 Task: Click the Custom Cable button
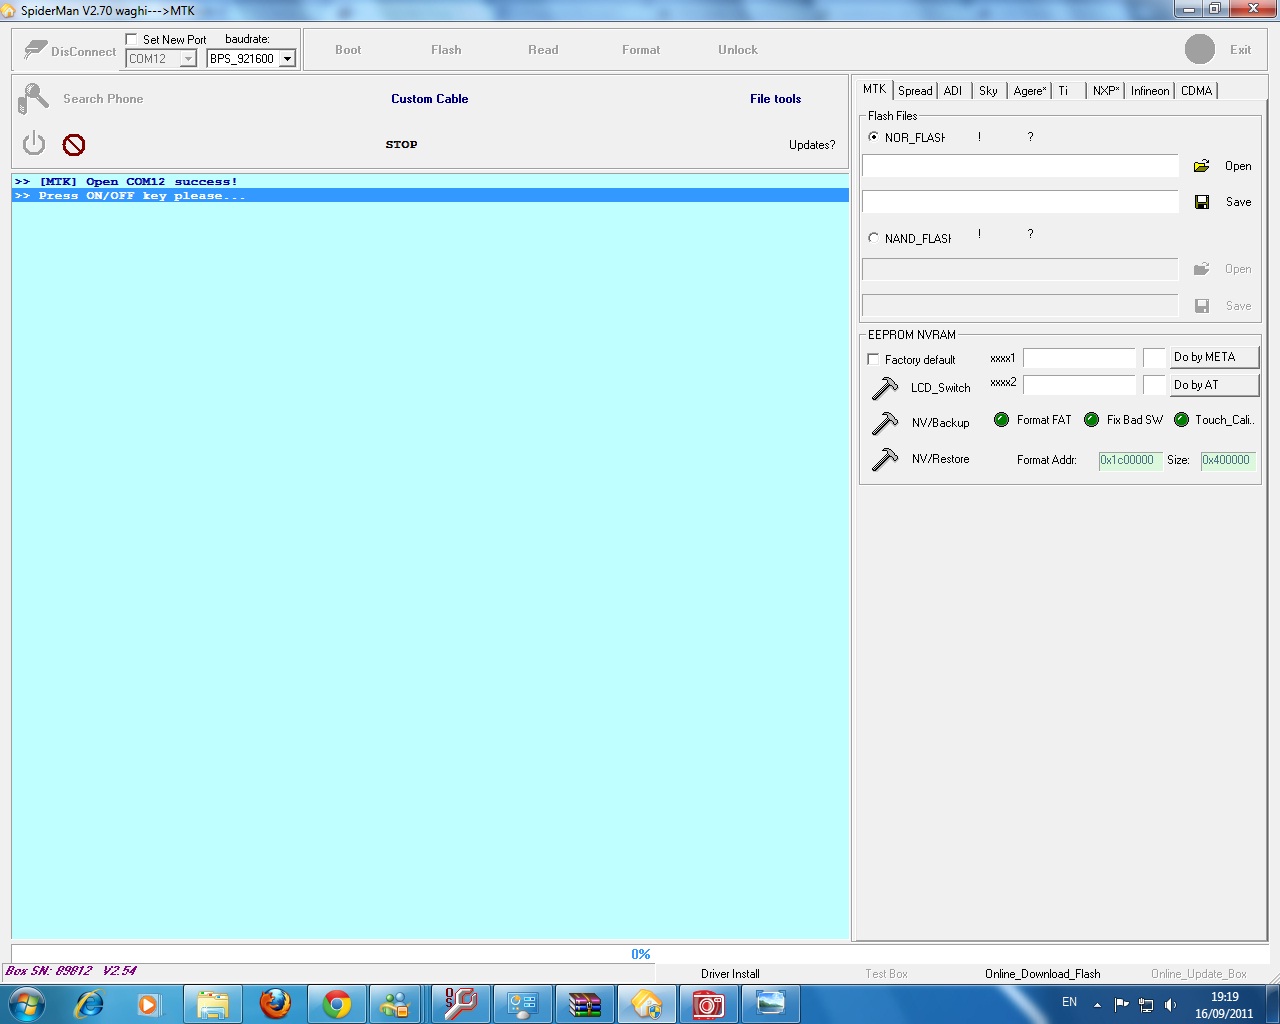coord(430,99)
